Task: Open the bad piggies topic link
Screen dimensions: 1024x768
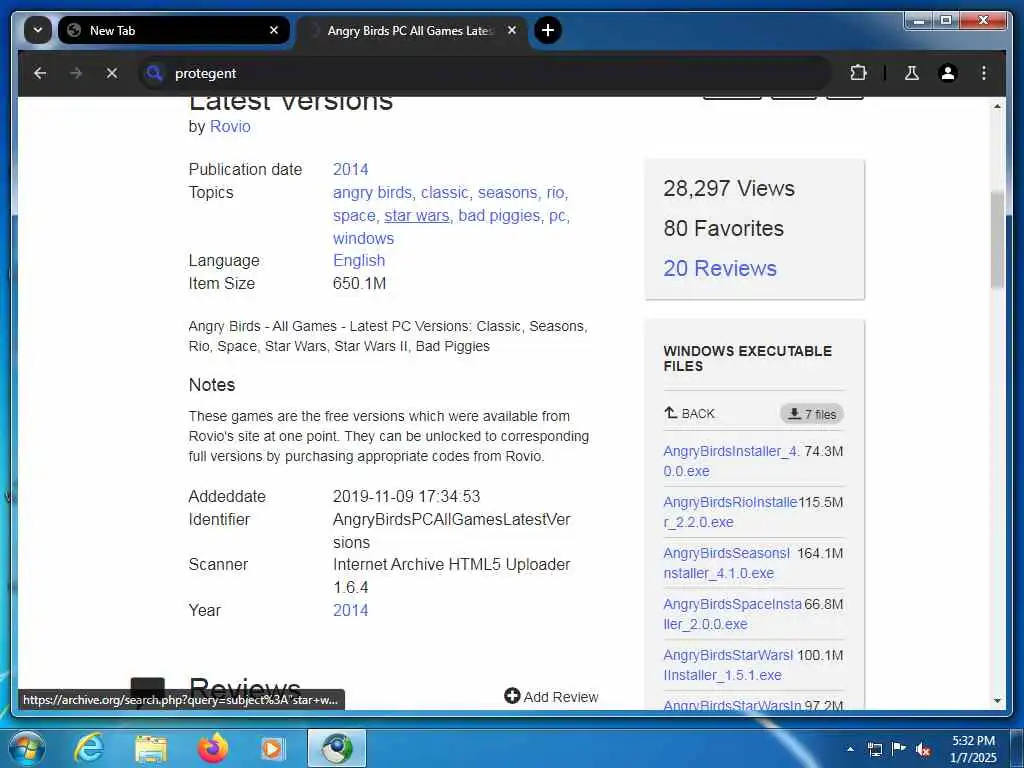Action: tap(499, 216)
